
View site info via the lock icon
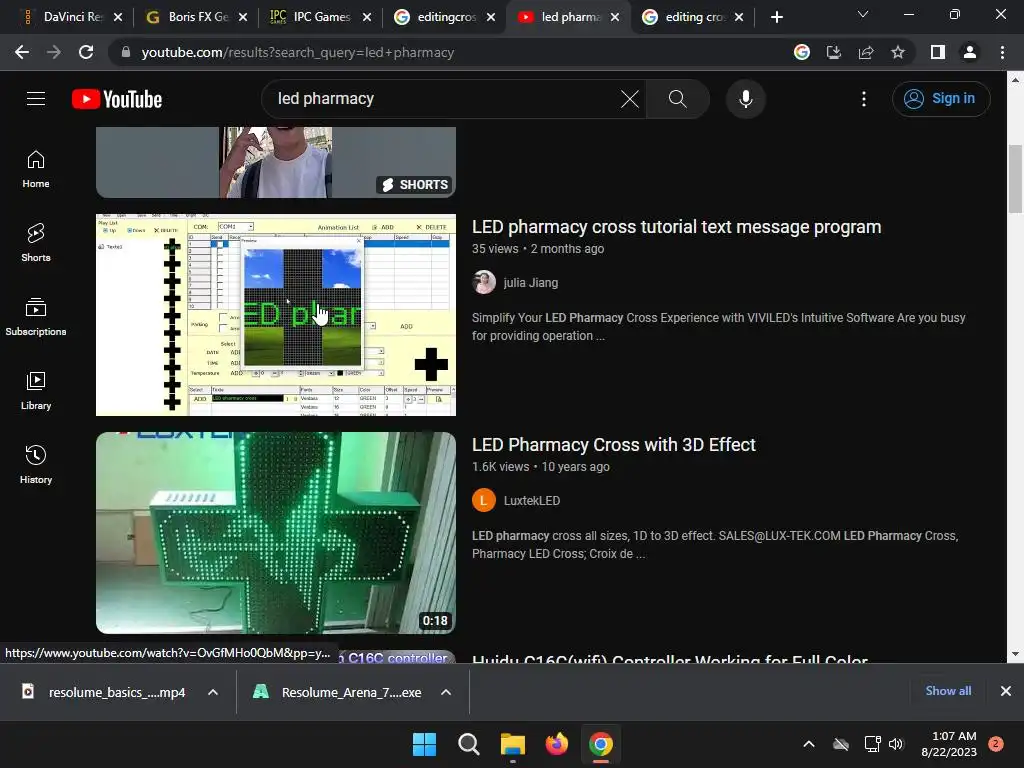pyautogui.click(x=126, y=52)
